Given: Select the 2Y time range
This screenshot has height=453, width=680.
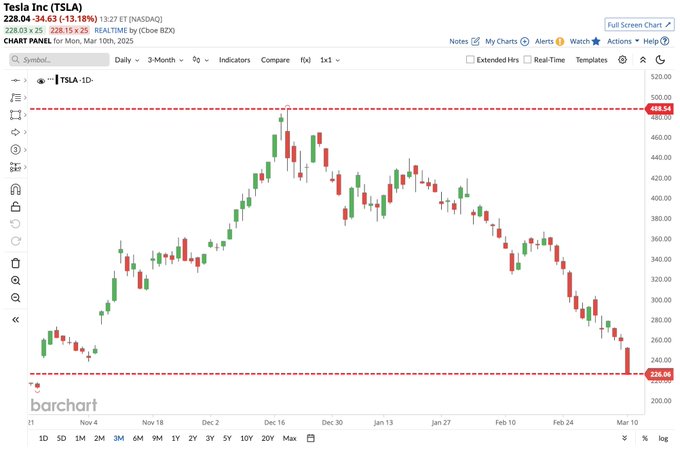Looking at the screenshot, I should click(193, 438).
